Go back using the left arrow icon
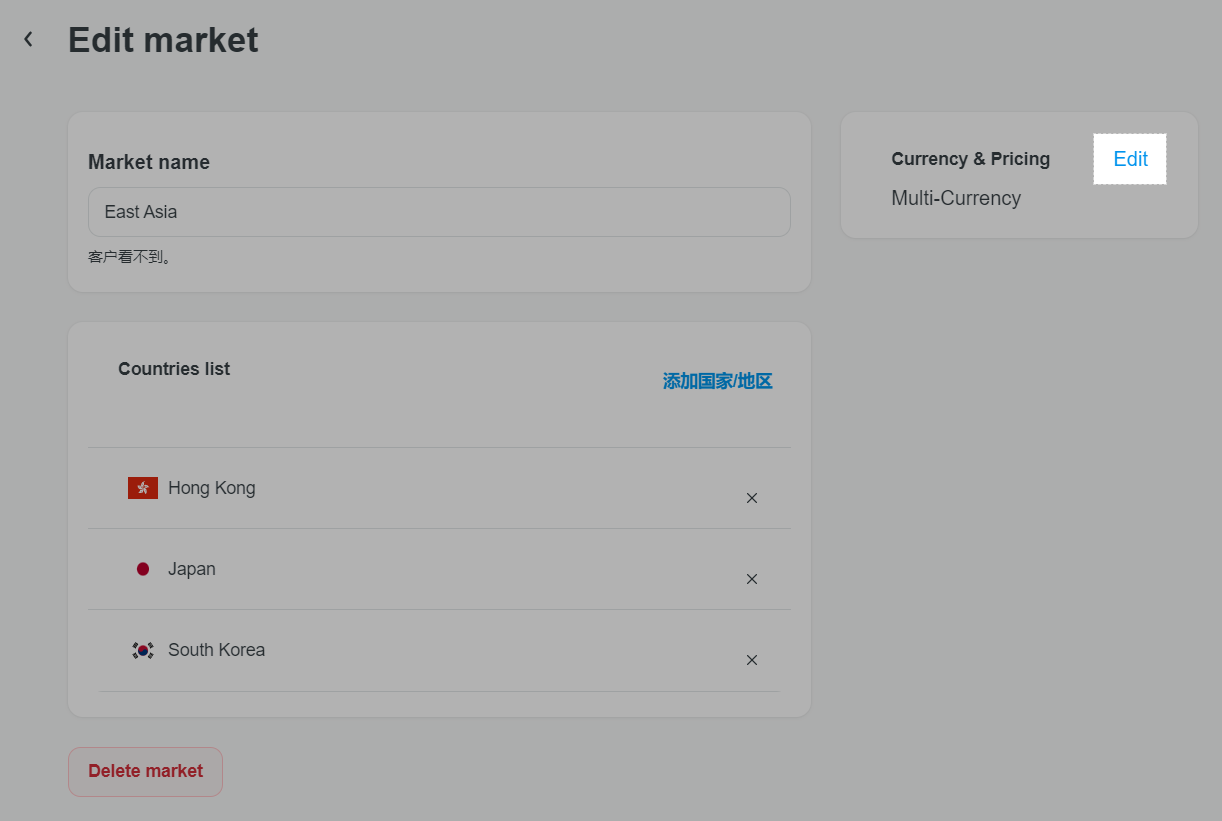Screen dimensions: 1222x821 coord(29,39)
